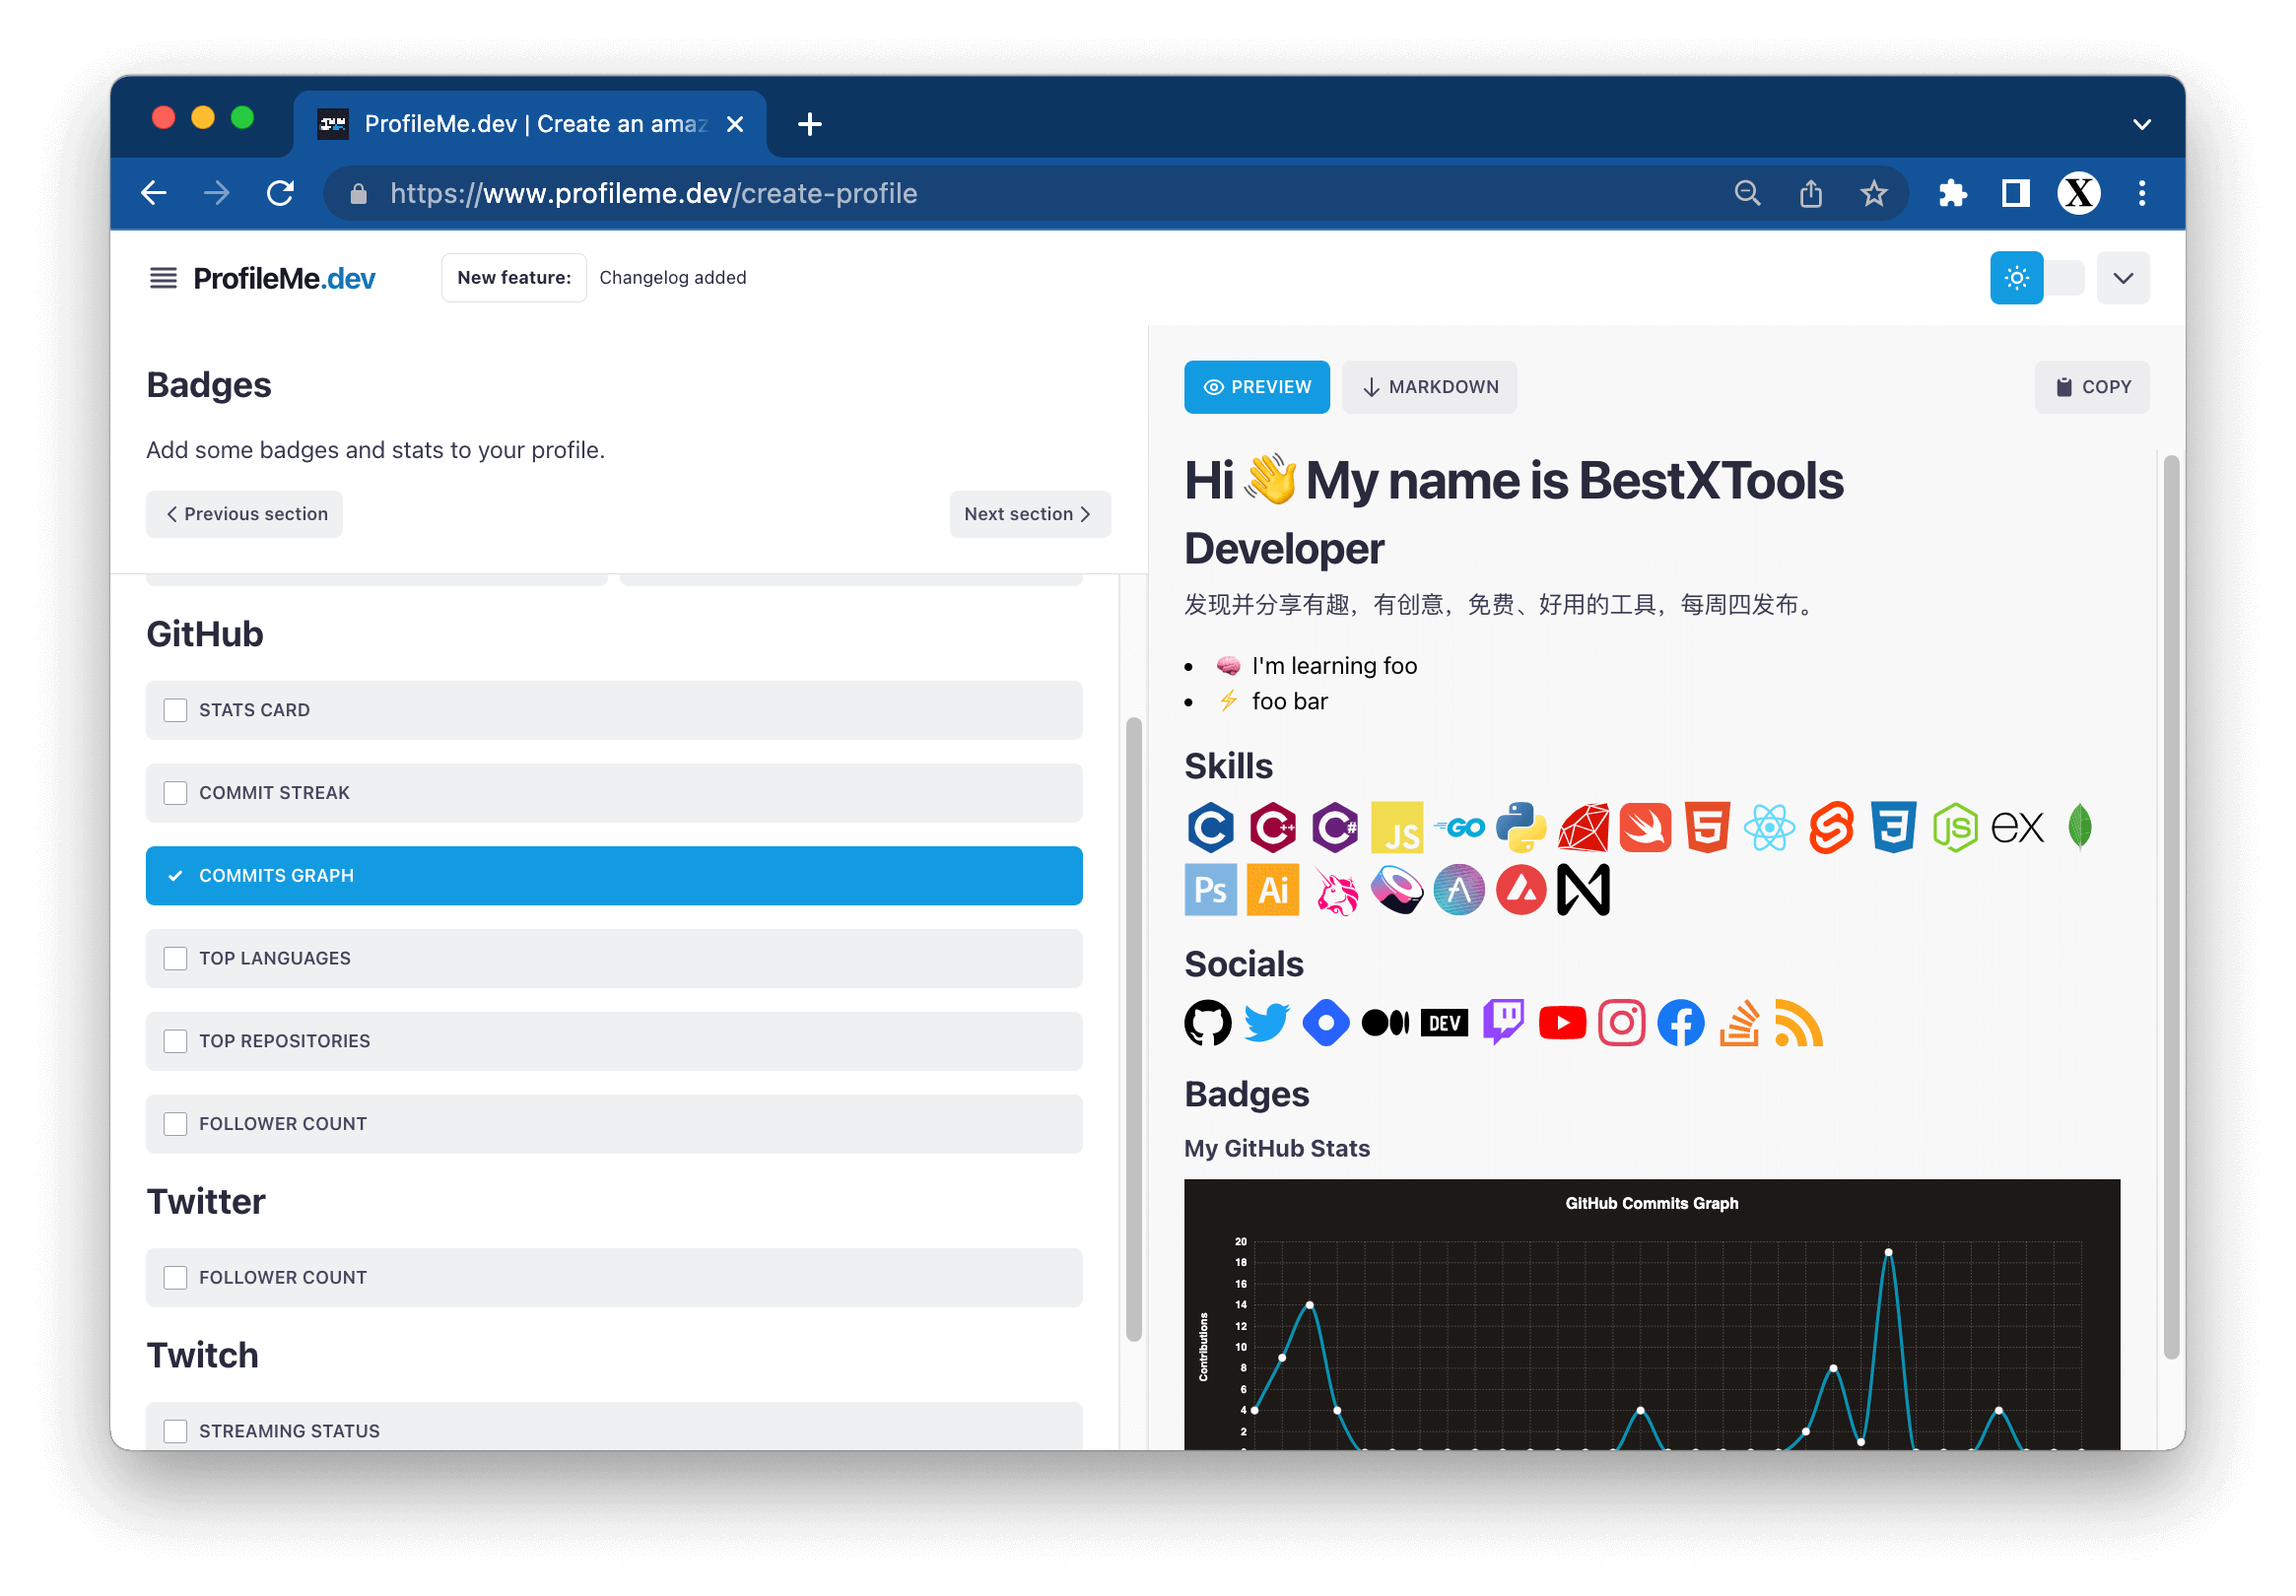Open the browser tab list chevron
This screenshot has height=1596, width=2296.
click(x=2141, y=125)
